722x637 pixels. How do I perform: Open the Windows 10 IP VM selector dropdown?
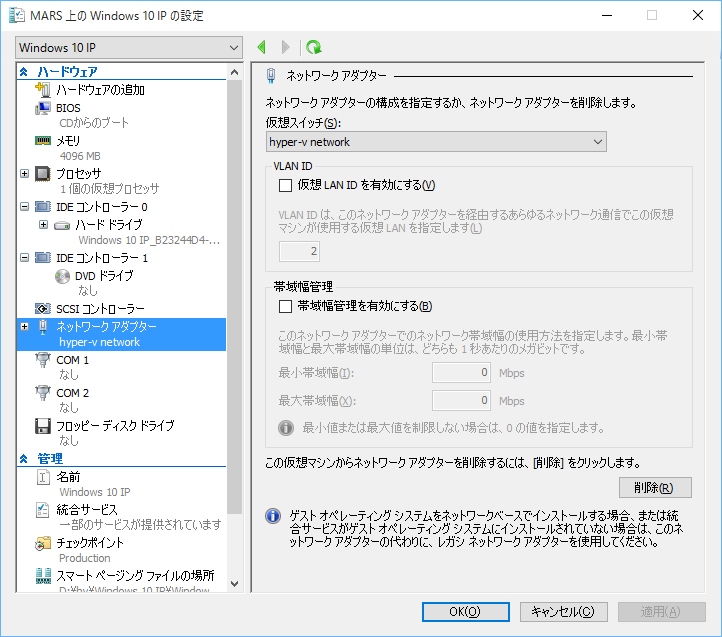point(129,47)
